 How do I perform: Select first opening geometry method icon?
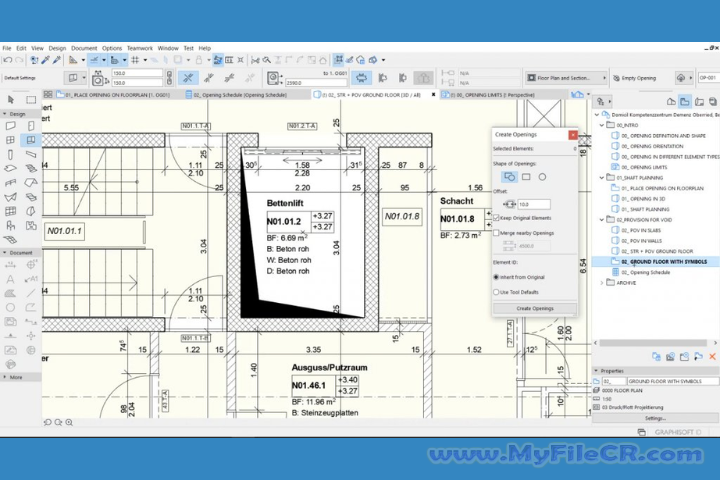pyautogui.click(x=188, y=78)
